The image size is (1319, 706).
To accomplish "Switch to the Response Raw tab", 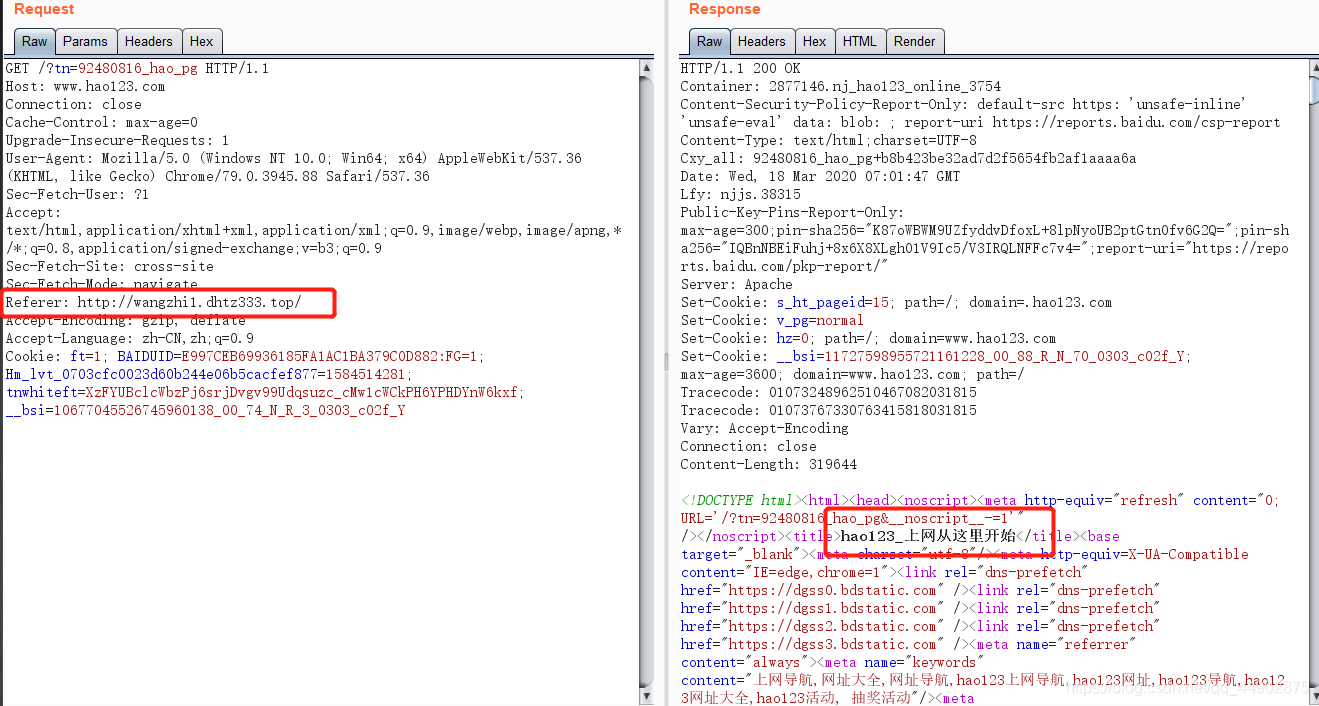I will coord(710,41).
